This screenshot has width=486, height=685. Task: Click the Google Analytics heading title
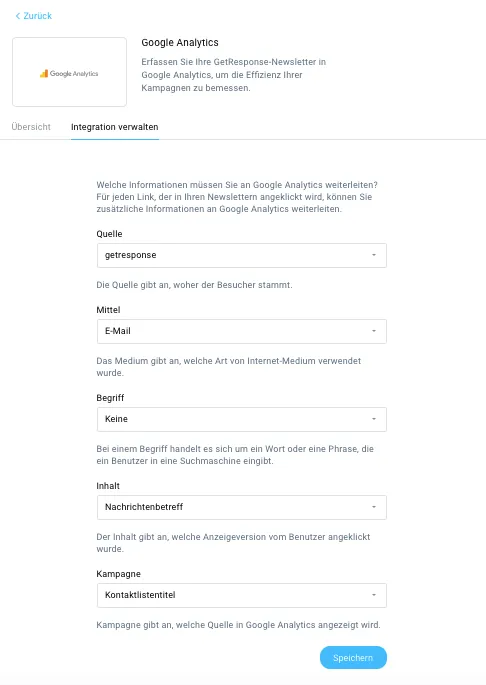click(180, 43)
